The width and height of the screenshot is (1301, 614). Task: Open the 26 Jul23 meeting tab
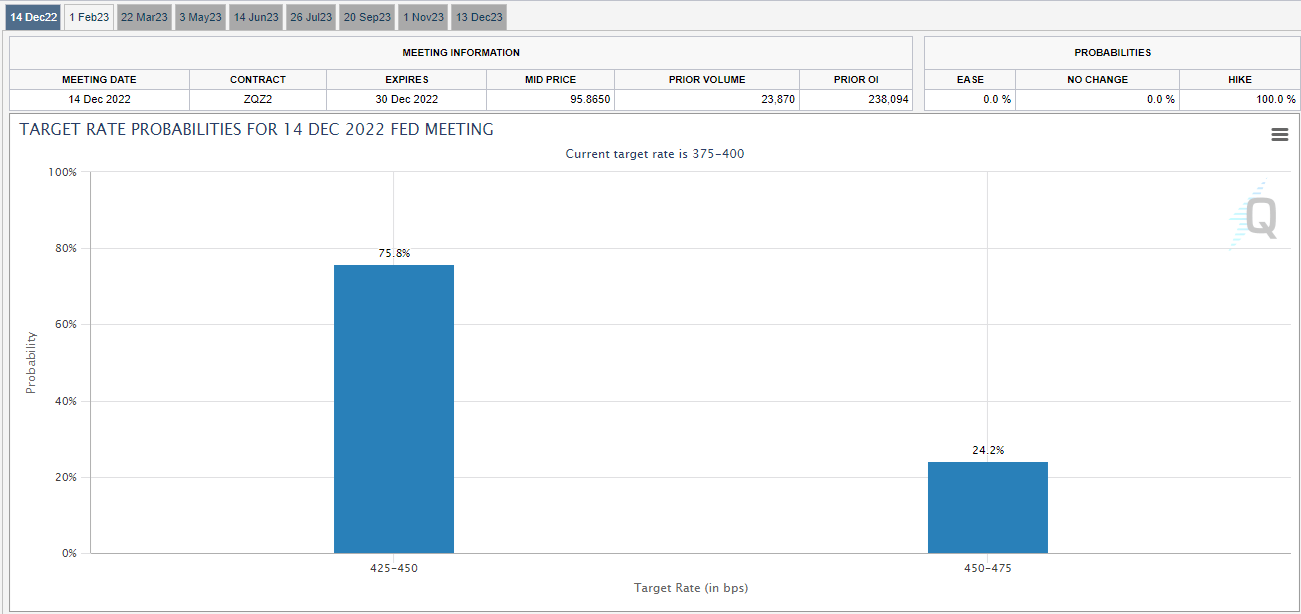click(x=311, y=17)
